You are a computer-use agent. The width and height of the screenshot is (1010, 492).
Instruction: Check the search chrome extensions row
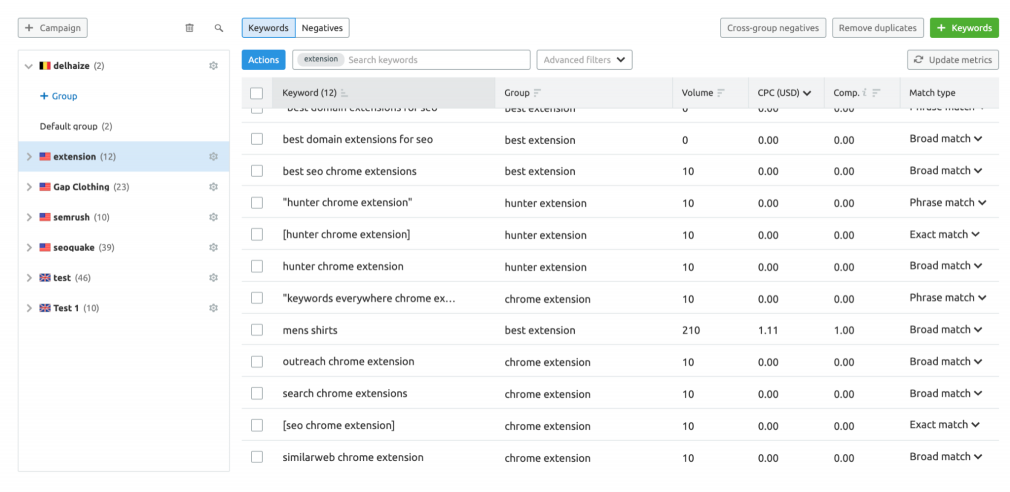click(x=257, y=393)
